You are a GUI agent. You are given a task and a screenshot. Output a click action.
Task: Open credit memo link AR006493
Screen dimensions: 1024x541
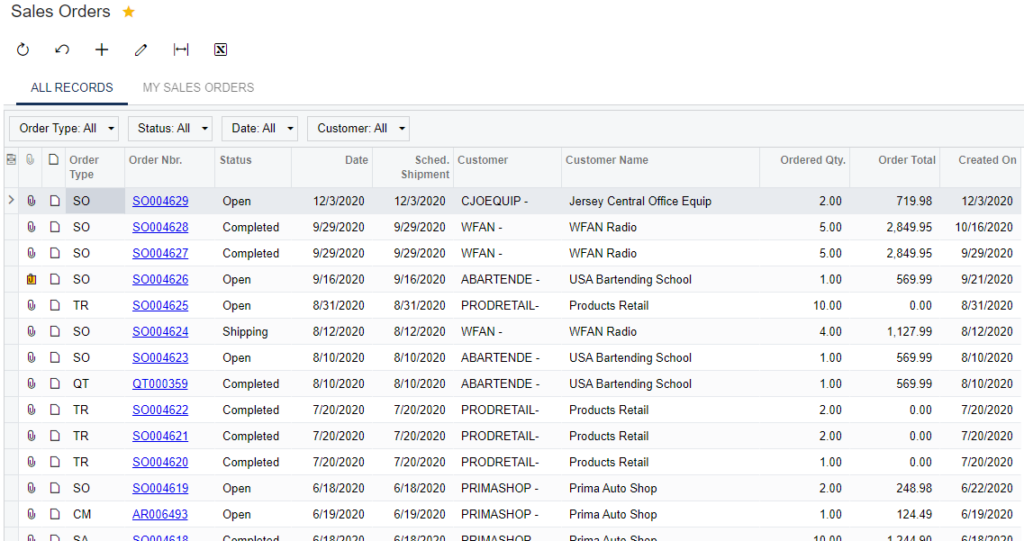[x=160, y=515]
